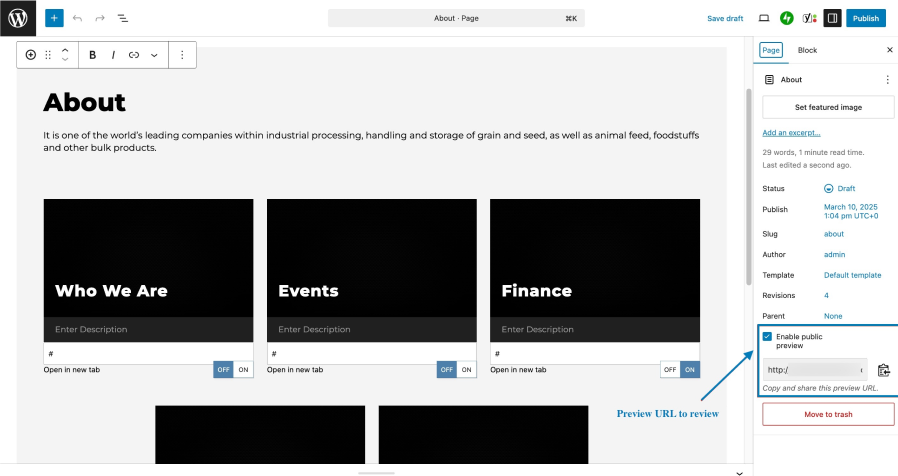Set Who We Are new tab toggle OFF
Image resolution: width=898 pixels, height=476 pixels.
point(223,369)
